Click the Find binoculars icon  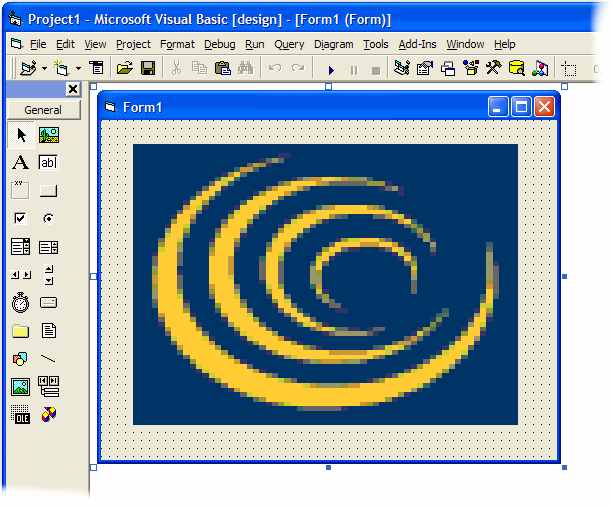(x=246, y=68)
